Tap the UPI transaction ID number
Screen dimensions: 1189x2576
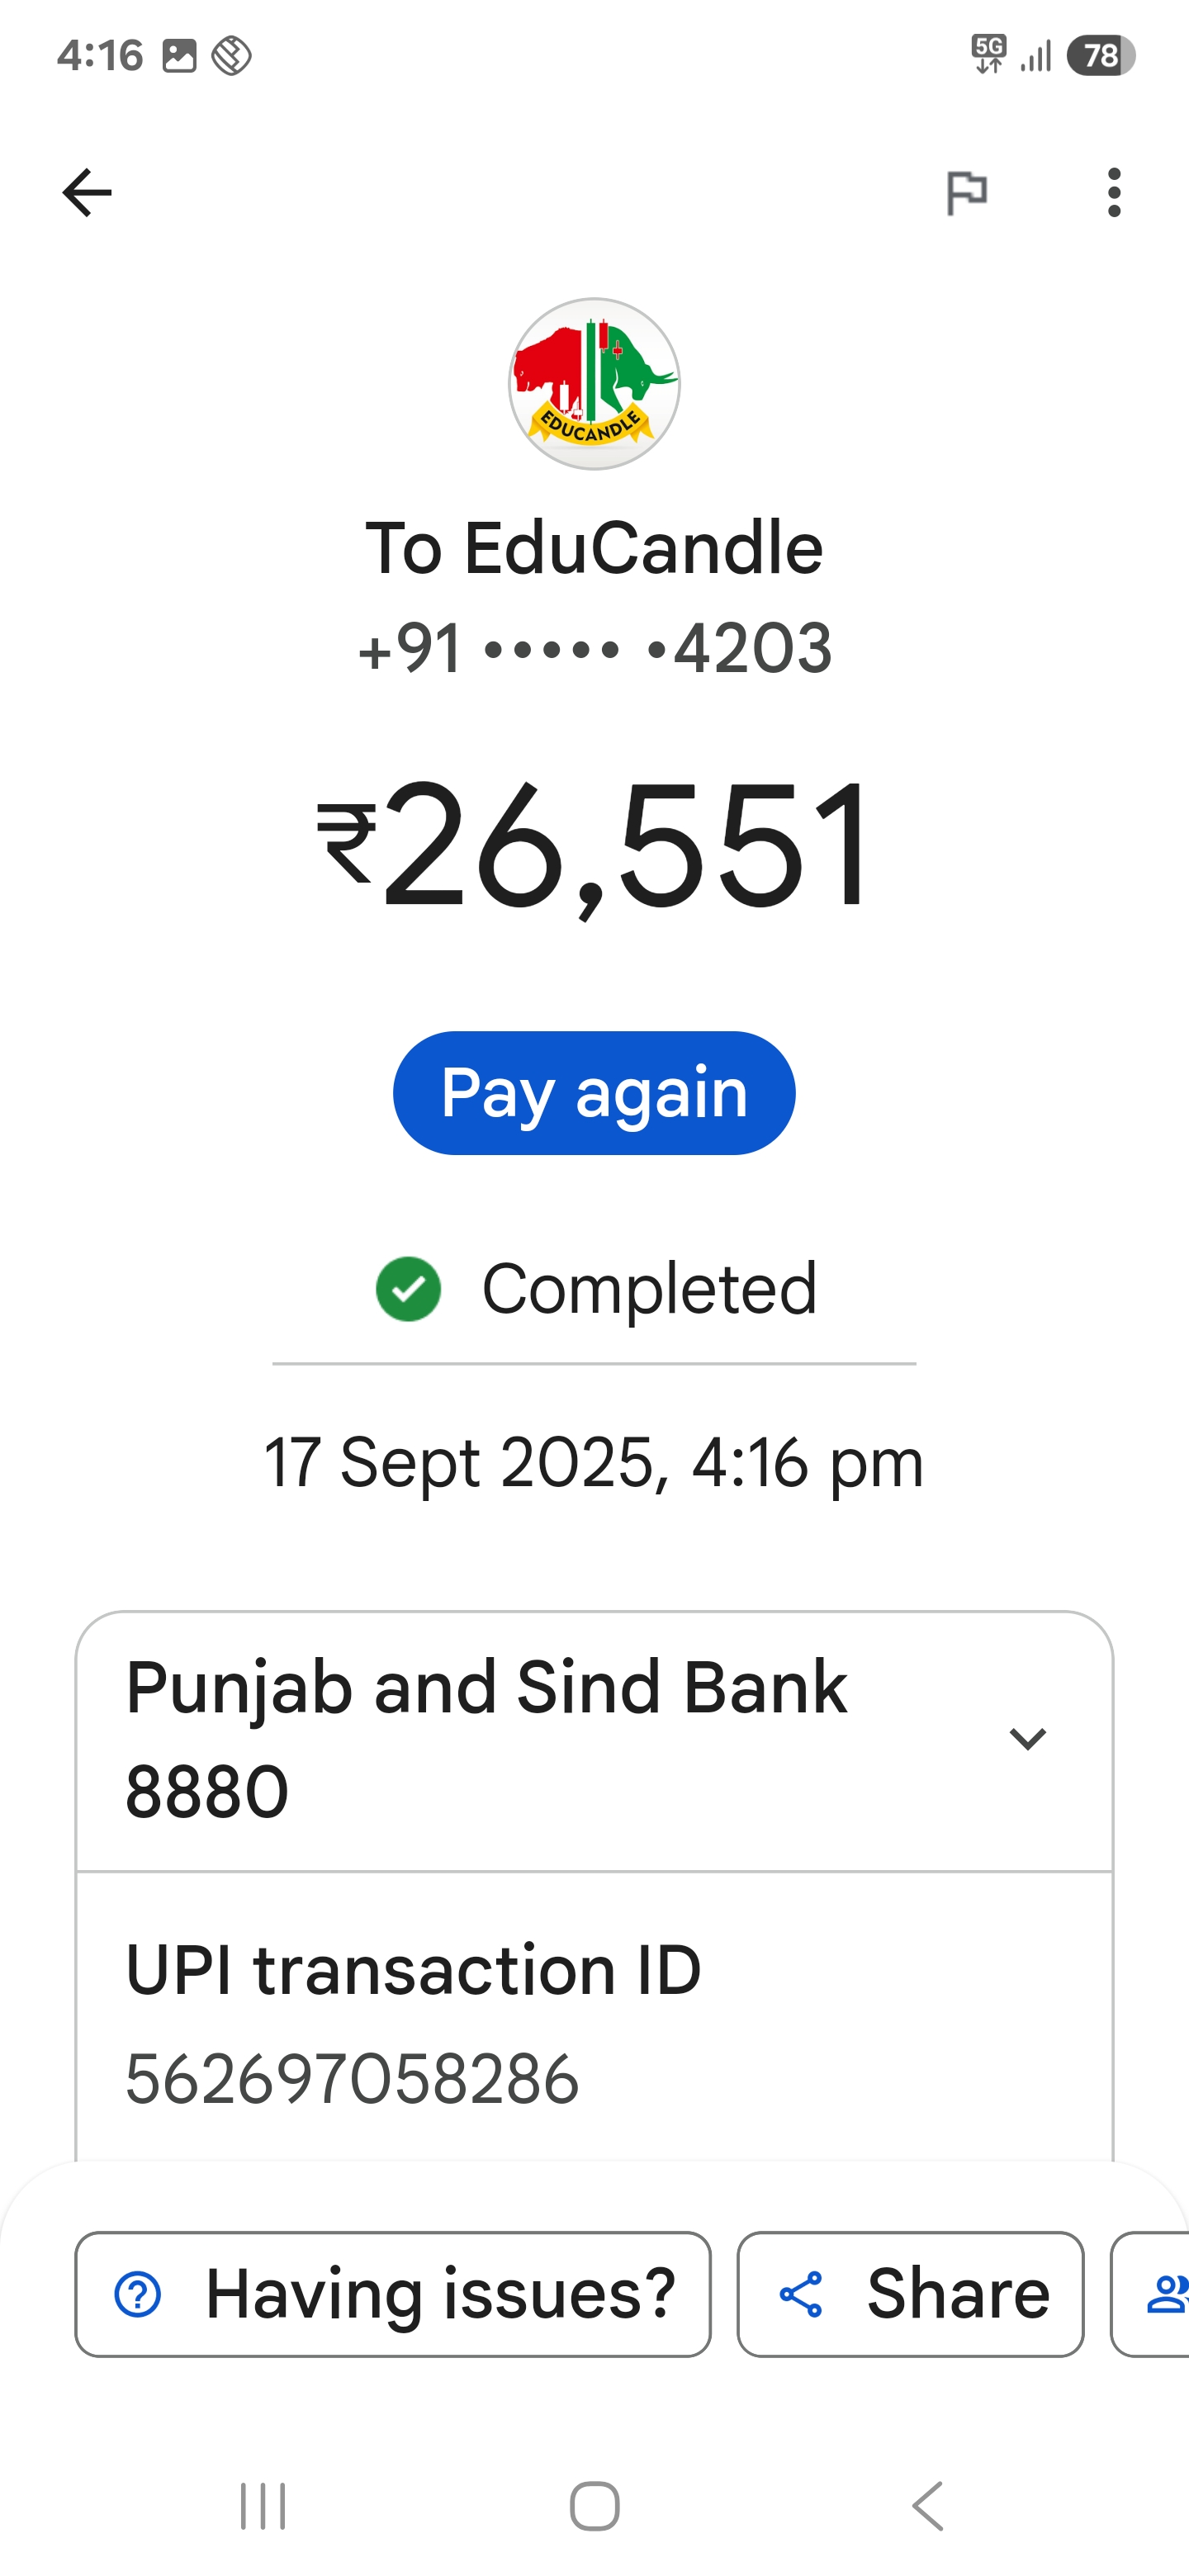pyautogui.click(x=352, y=2080)
